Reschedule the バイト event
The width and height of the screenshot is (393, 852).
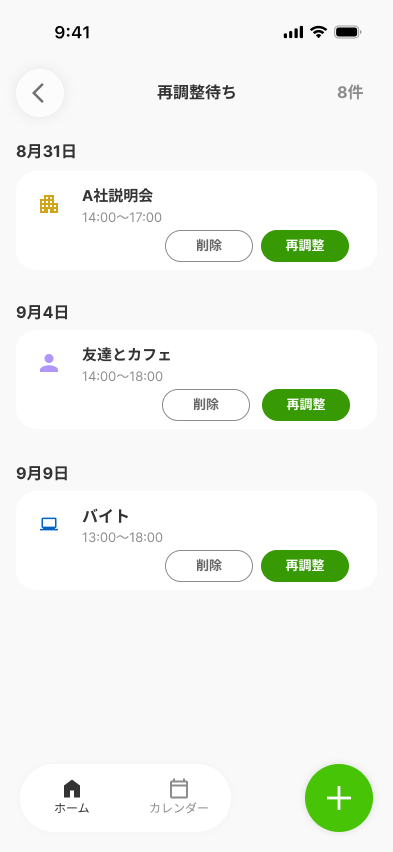click(305, 566)
